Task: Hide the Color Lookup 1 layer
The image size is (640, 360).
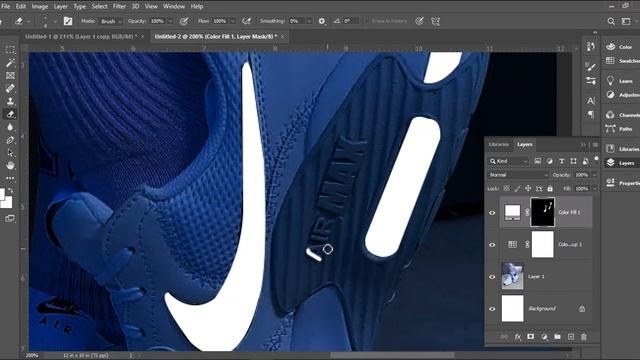Action: (492, 244)
